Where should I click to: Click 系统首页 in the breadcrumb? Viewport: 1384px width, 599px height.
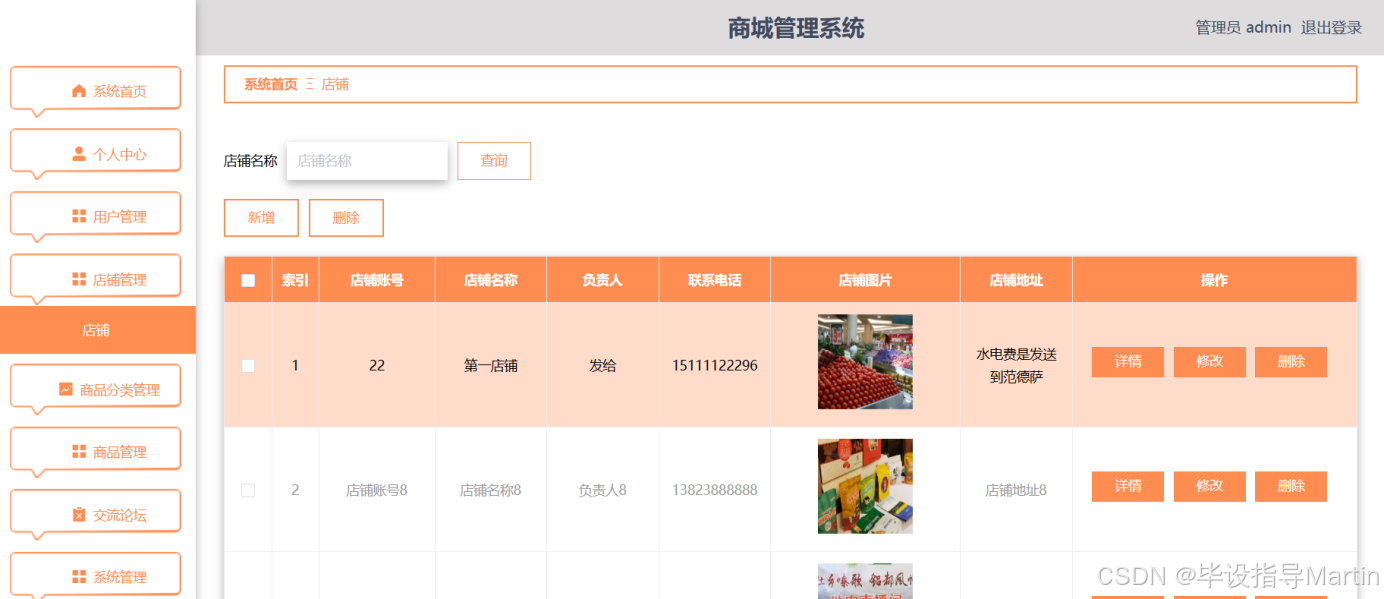tap(271, 84)
